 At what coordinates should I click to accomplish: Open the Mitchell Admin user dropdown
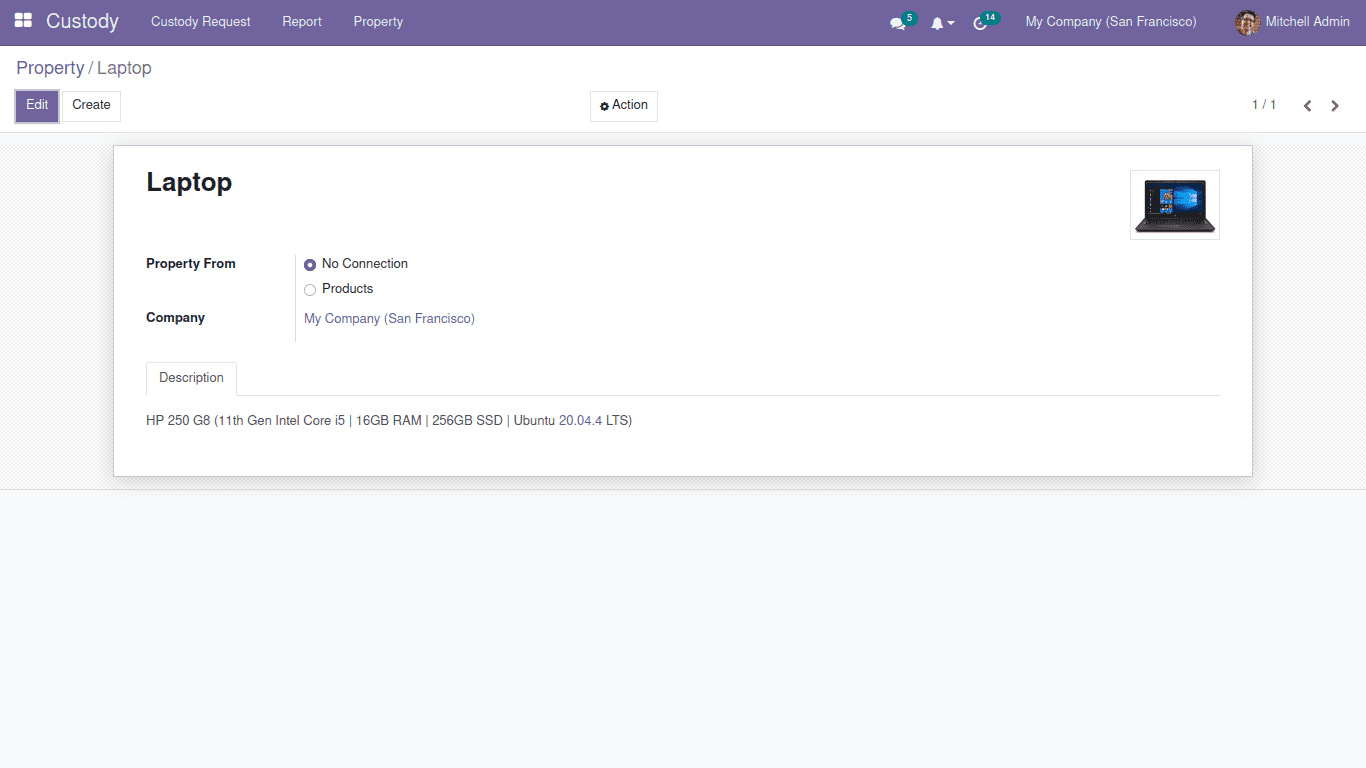click(x=1308, y=21)
